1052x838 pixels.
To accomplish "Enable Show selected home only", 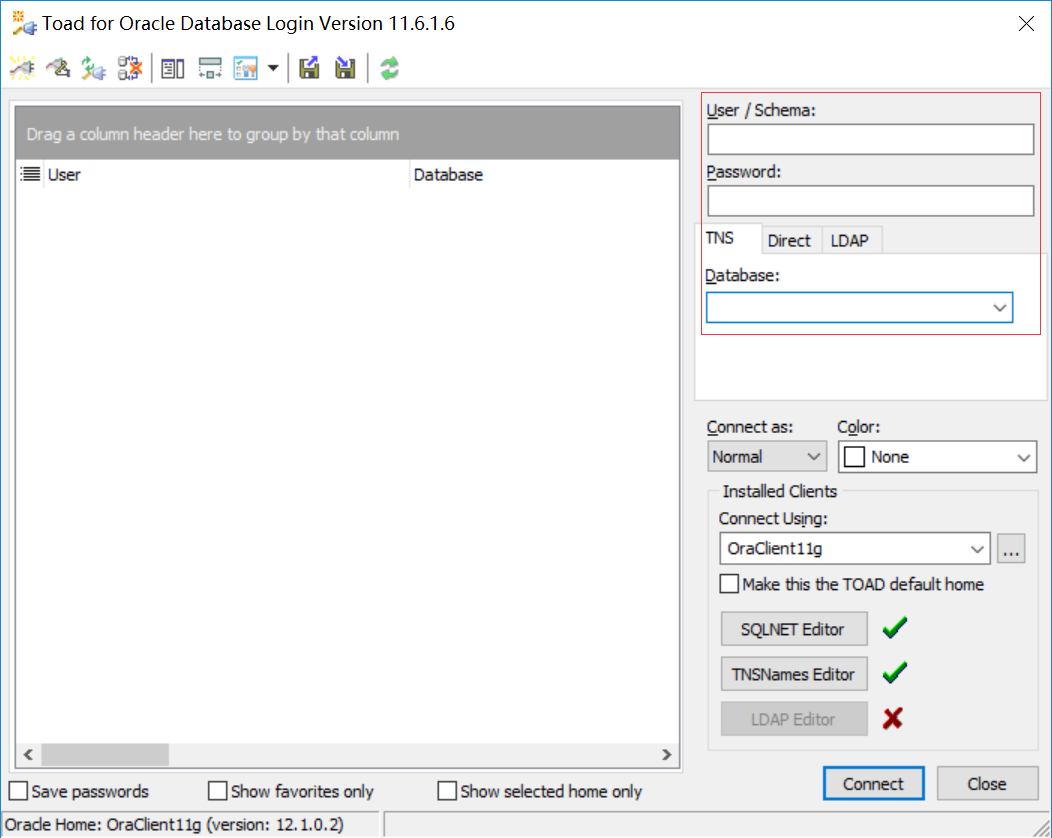I will (447, 791).
